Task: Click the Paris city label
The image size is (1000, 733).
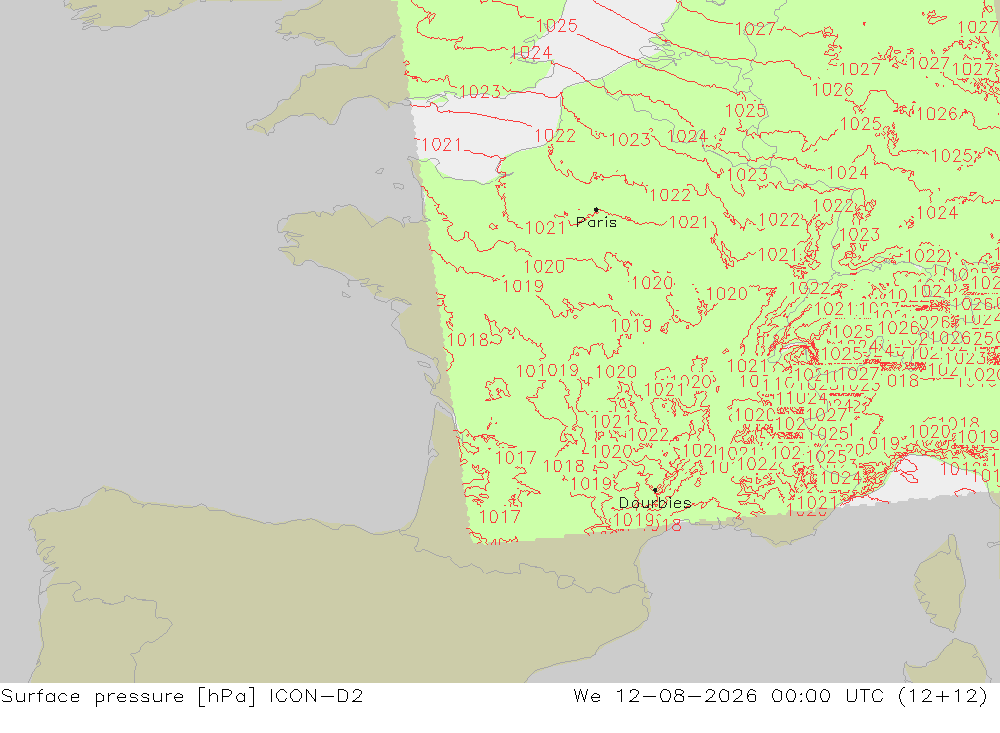Action: point(596,222)
